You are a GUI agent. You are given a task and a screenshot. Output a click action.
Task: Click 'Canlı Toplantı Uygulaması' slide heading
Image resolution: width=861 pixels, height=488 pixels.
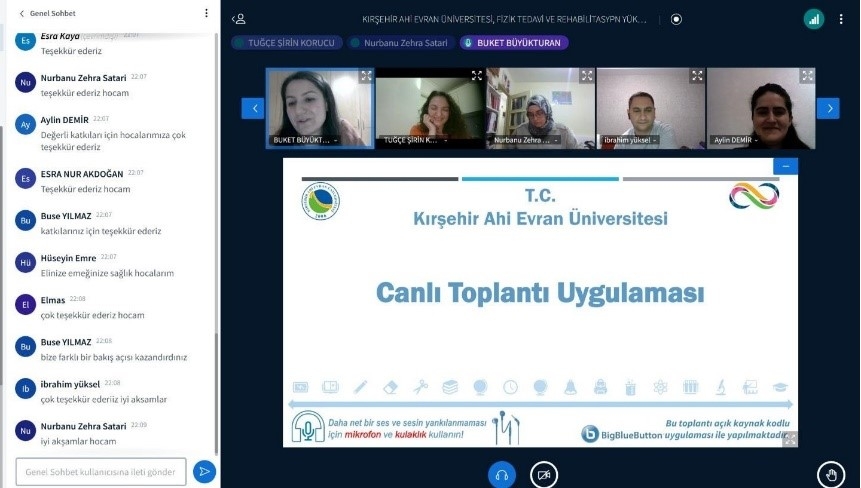[x=540, y=293]
